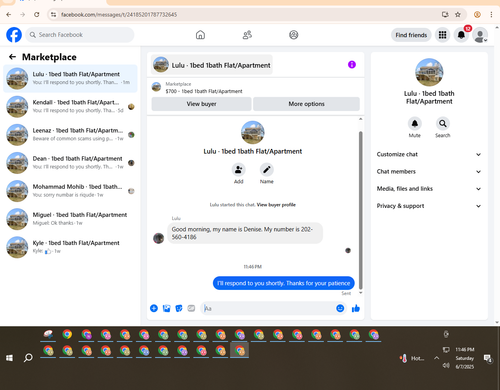Open the Leenaz conversation

[70, 135]
